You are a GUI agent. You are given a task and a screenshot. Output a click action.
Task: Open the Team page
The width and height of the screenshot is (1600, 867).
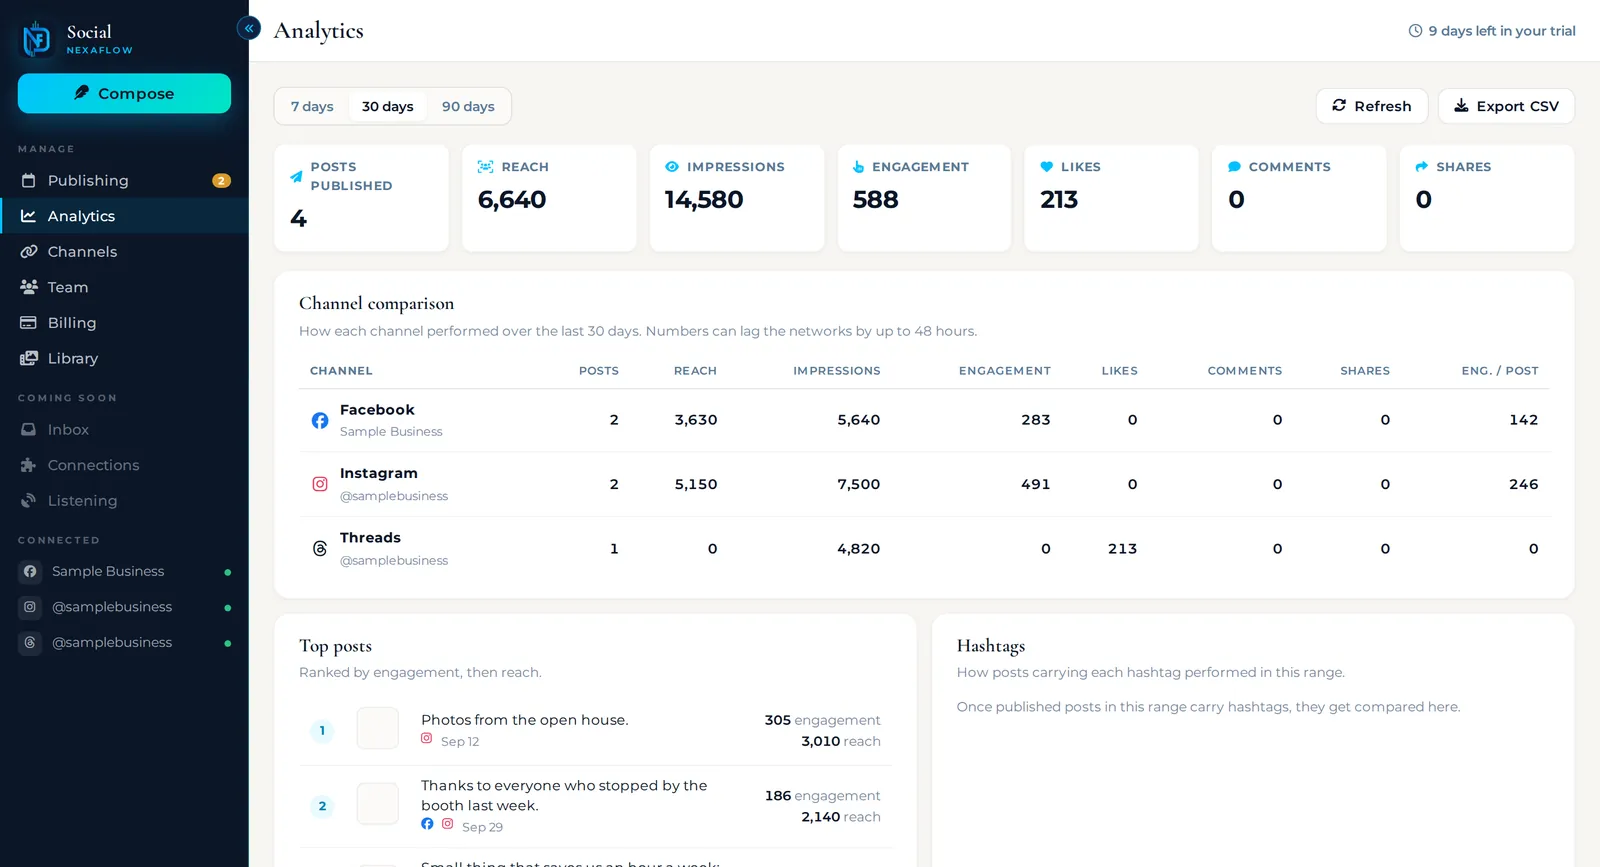coord(124,287)
